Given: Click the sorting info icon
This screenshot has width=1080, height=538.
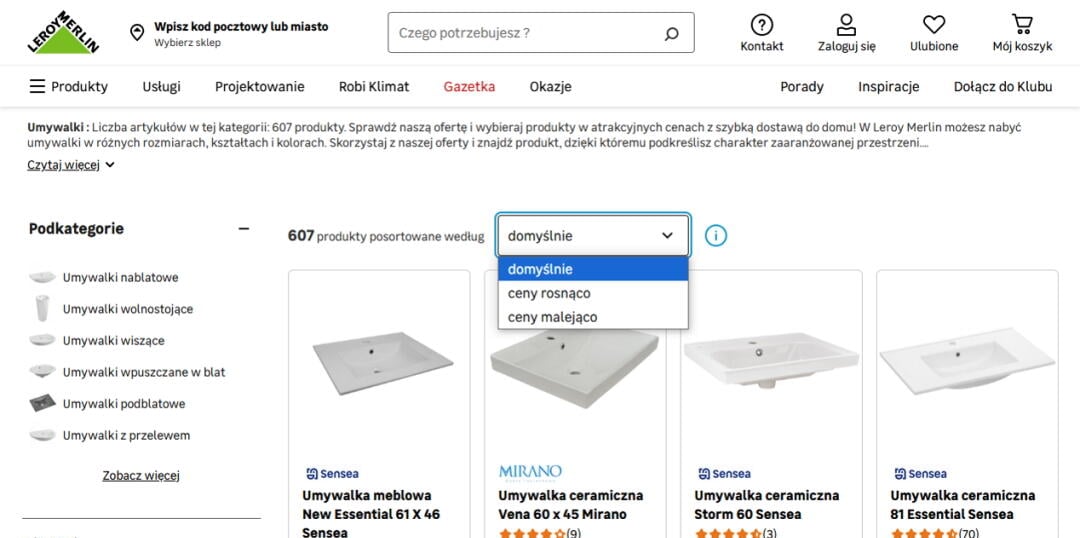Looking at the screenshot, I should (x=716, y=236).
